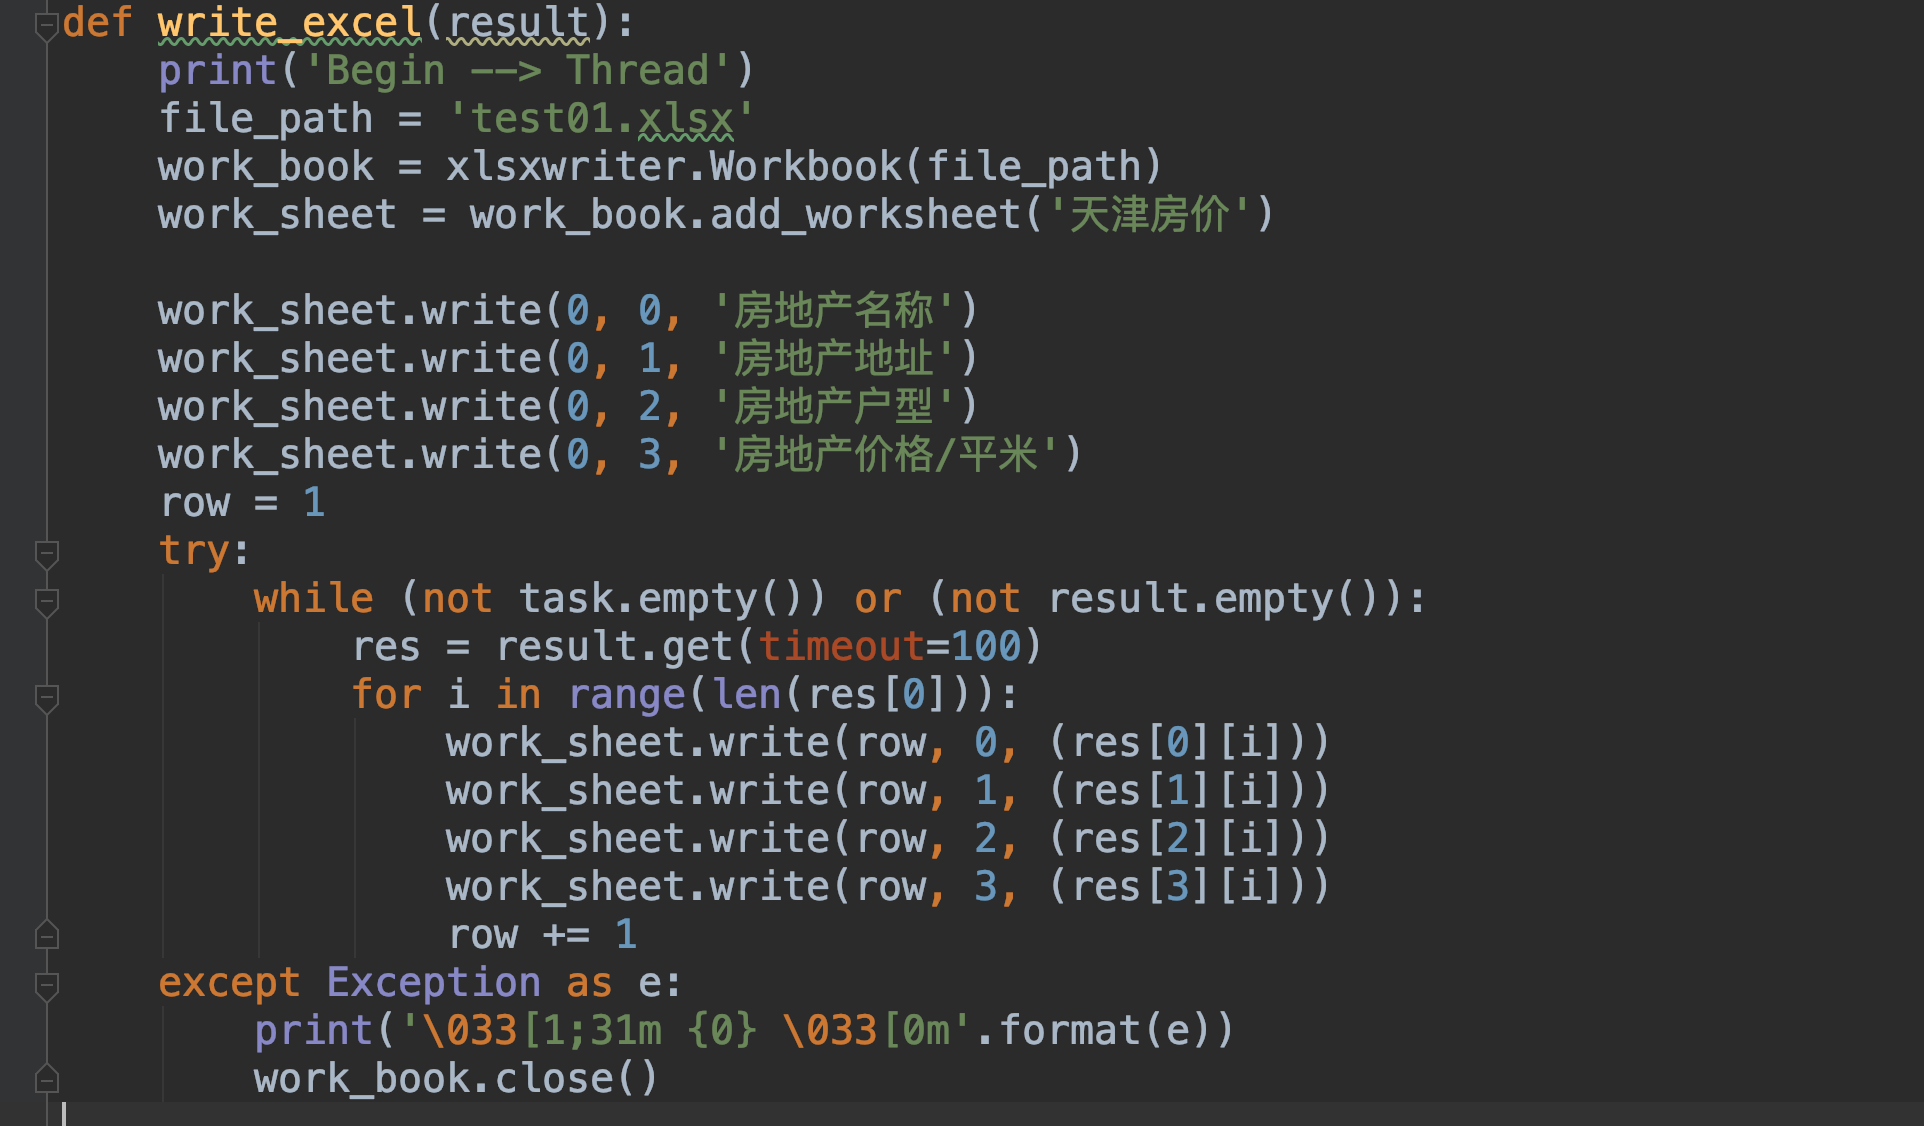Collapse the try block fold marker
1924x1126 pixels.
pyautogui.click(x=46, y=554)
